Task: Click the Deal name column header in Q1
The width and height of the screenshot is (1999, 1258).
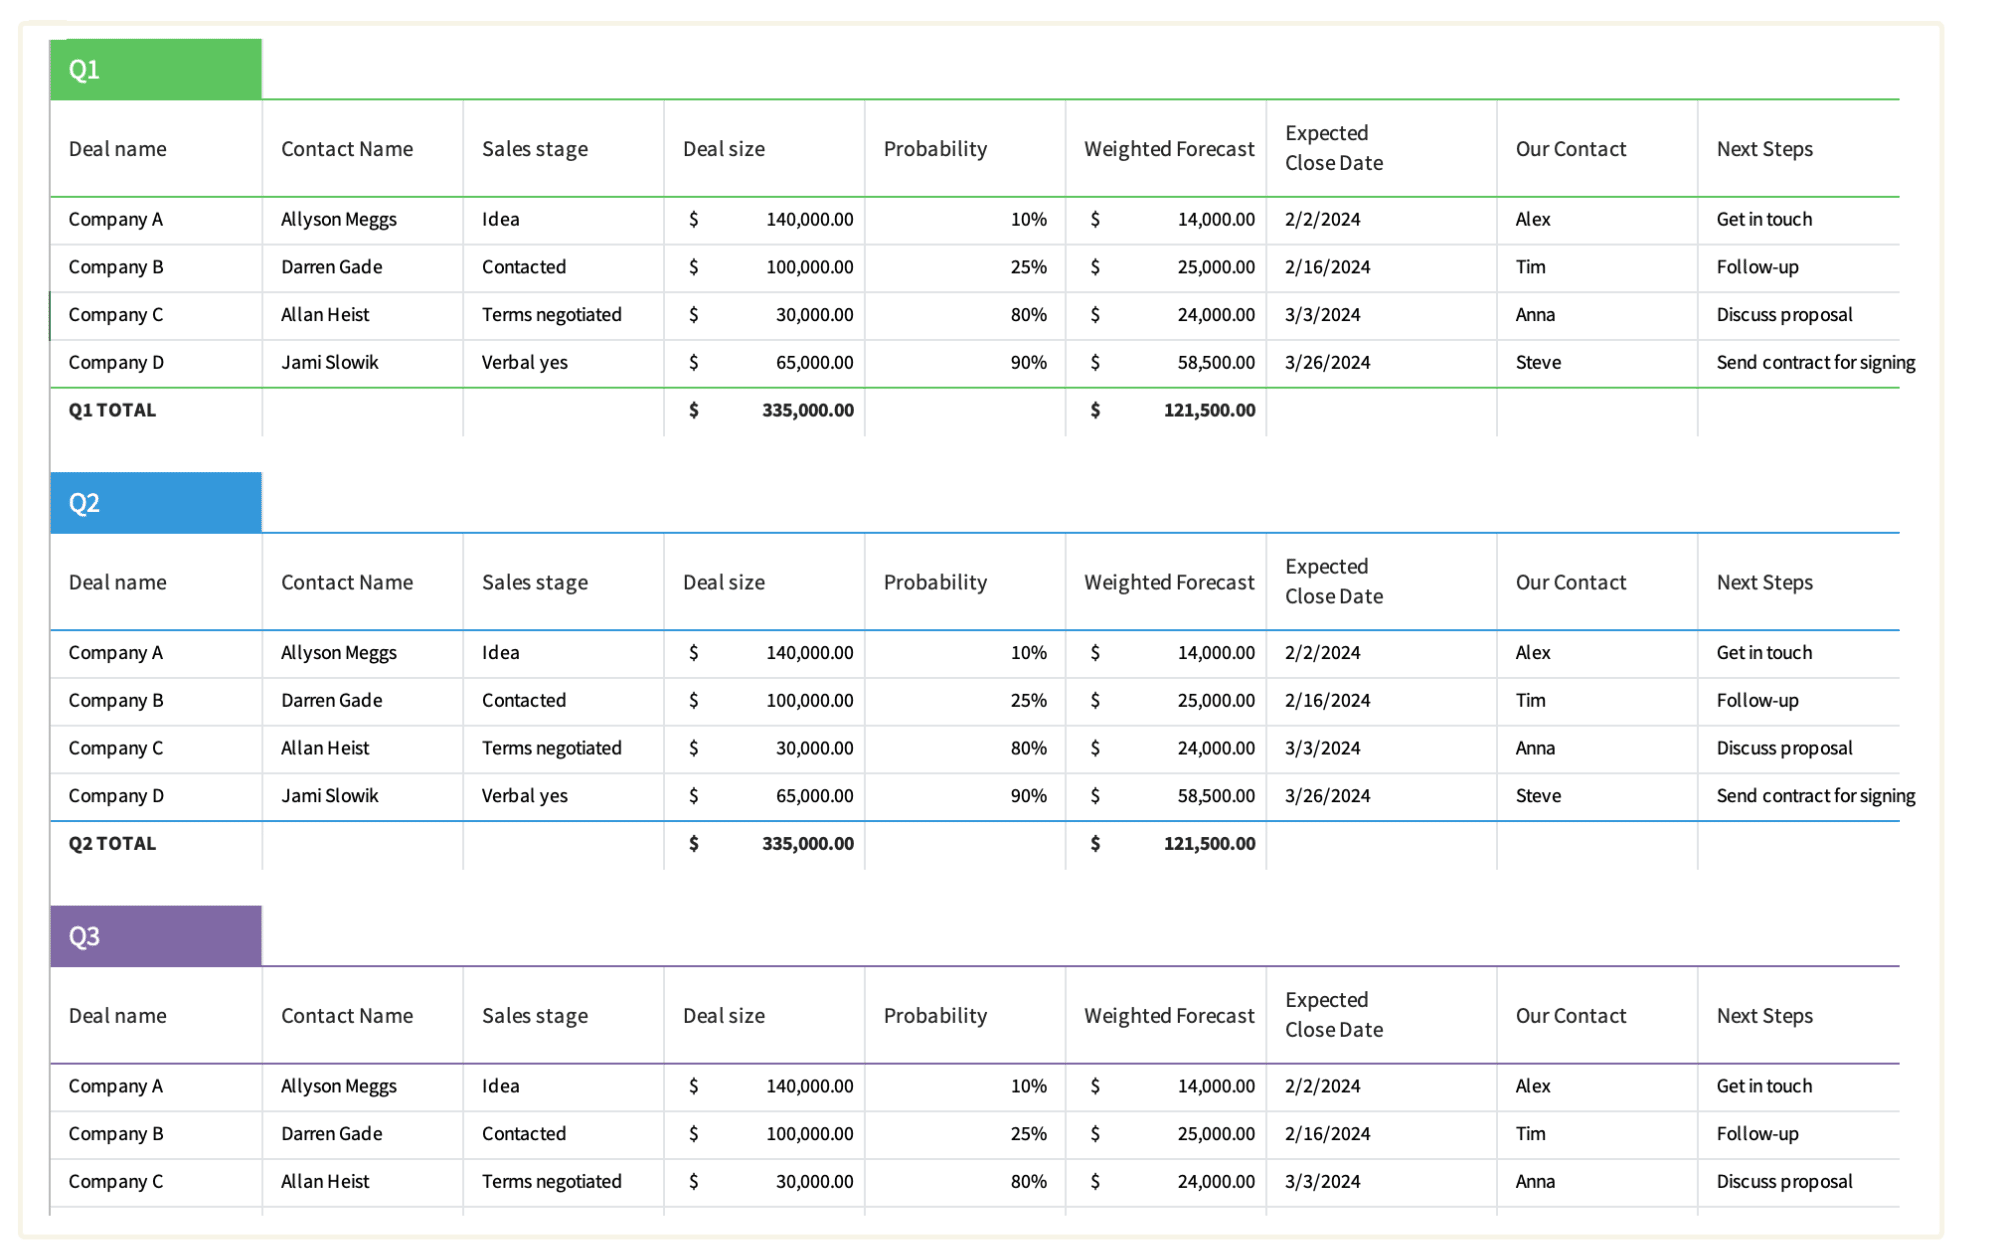Action: [x=117, y=148]
